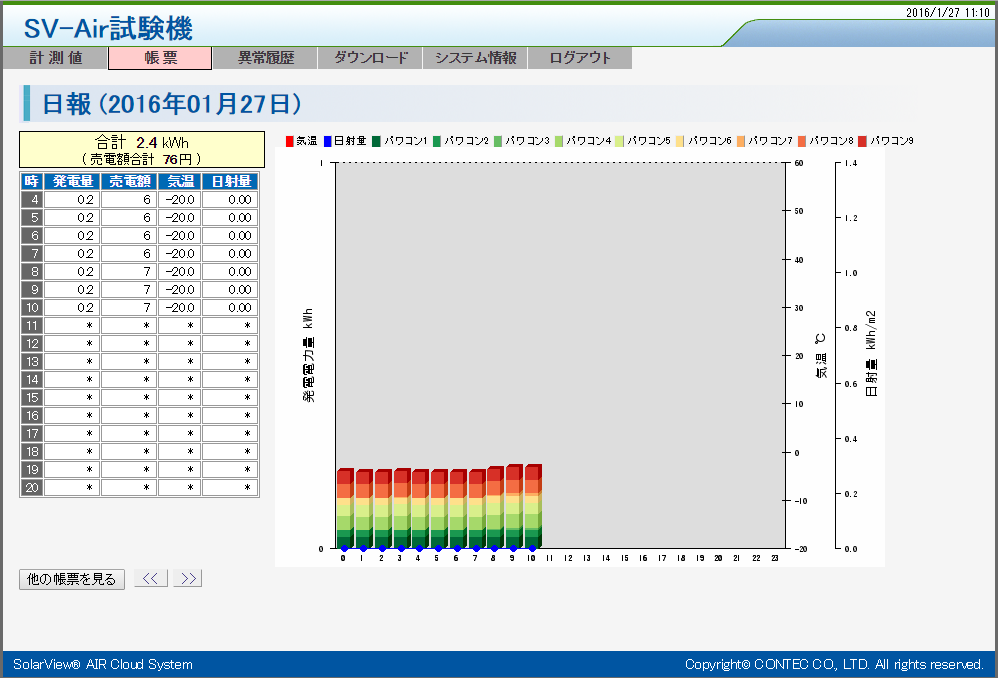Click the パワコン9 legend color swatch
Viewport: 998px width, 678px height.
pyautogui.click(x=863, y=141)
